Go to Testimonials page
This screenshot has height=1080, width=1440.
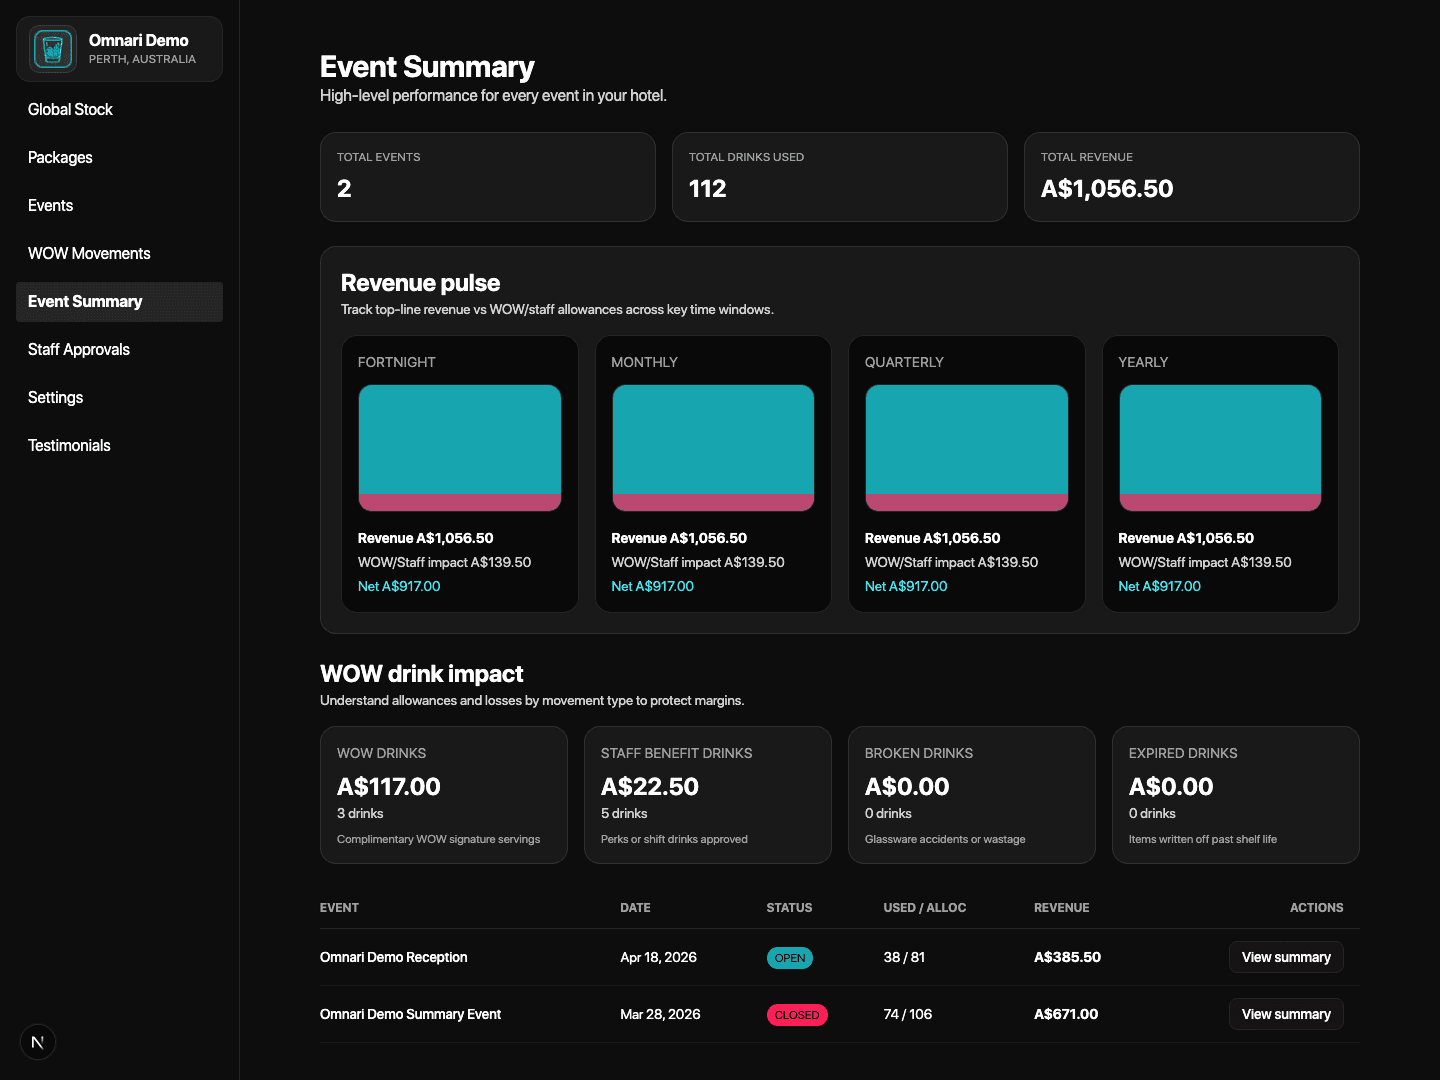[69, 446]
